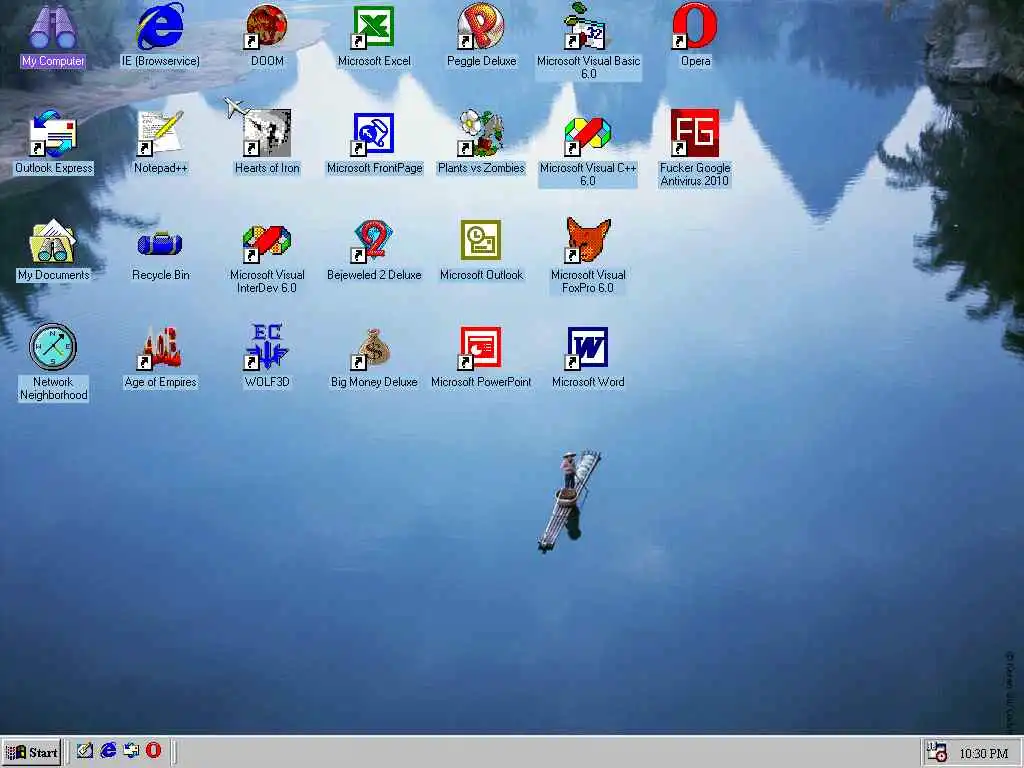
Task: Click the 10:30 PM taskbar clock
Action: point(984,754)
